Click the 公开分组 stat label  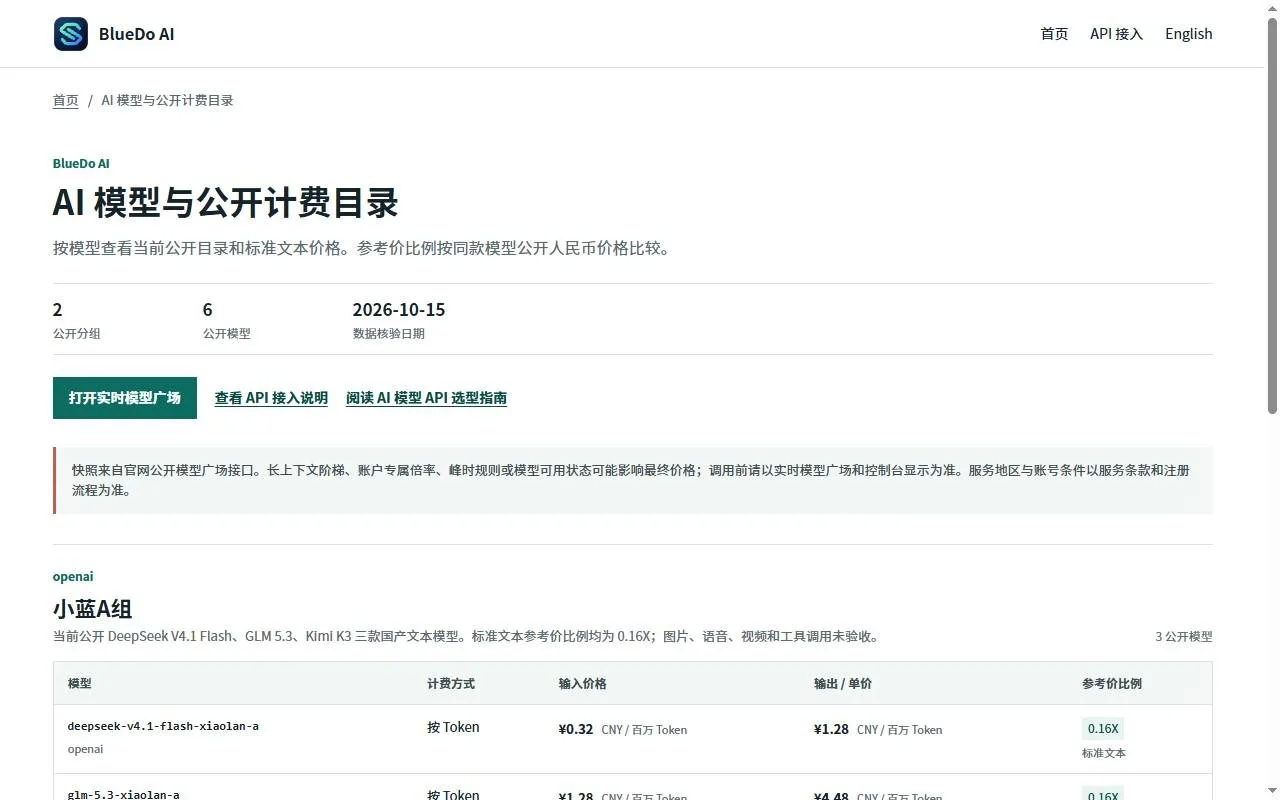pos(77,334)
